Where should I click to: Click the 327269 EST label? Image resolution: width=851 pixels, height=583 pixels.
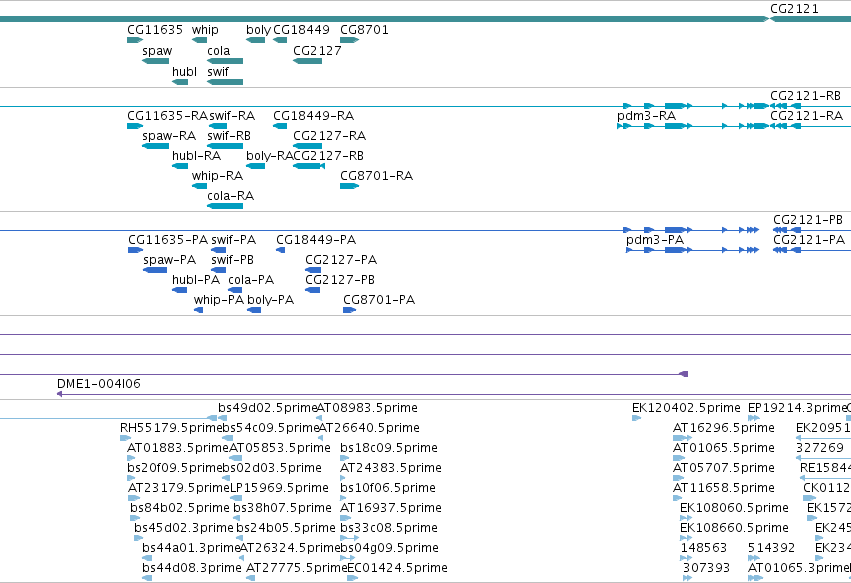point(820,448)
